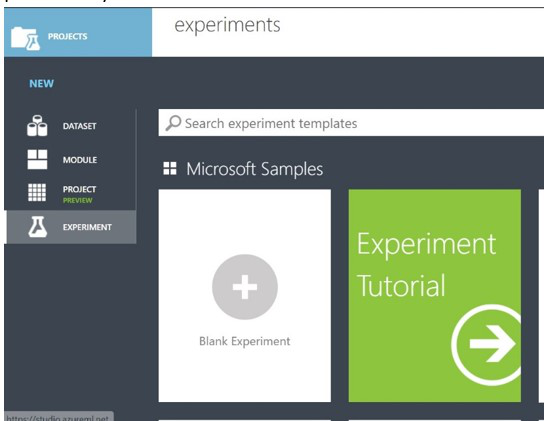Choose the MODULE menu entry
544x421 pixels.
coord(71,160)
